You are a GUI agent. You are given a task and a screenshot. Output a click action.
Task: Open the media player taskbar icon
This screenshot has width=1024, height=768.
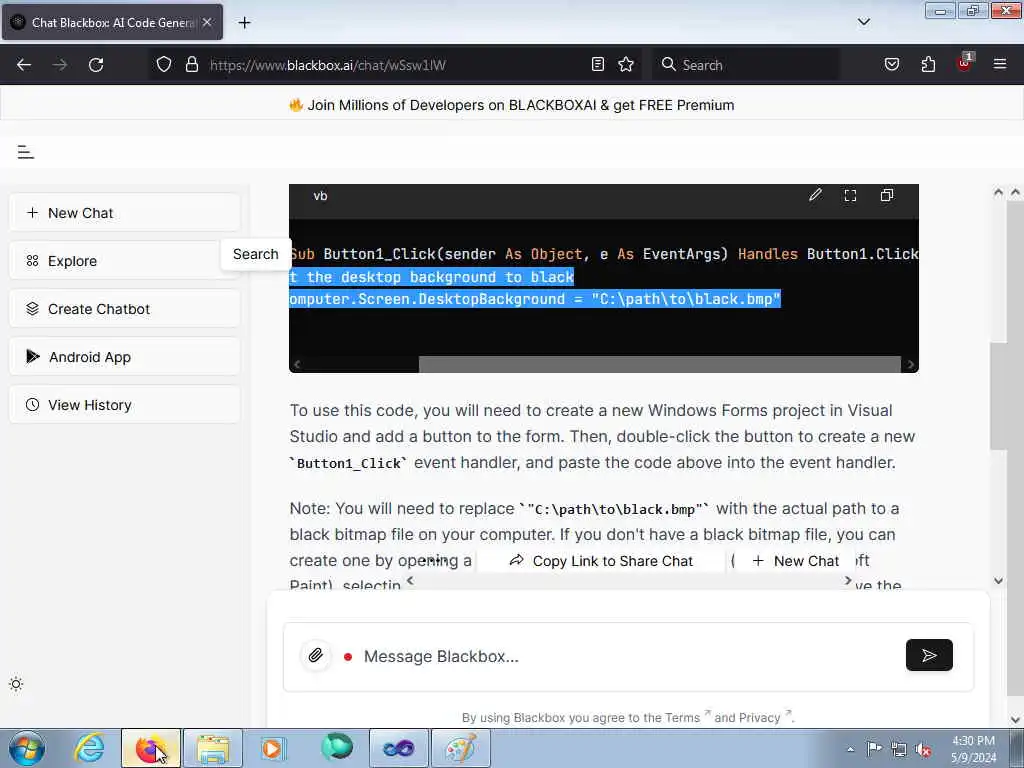point(273,748)
